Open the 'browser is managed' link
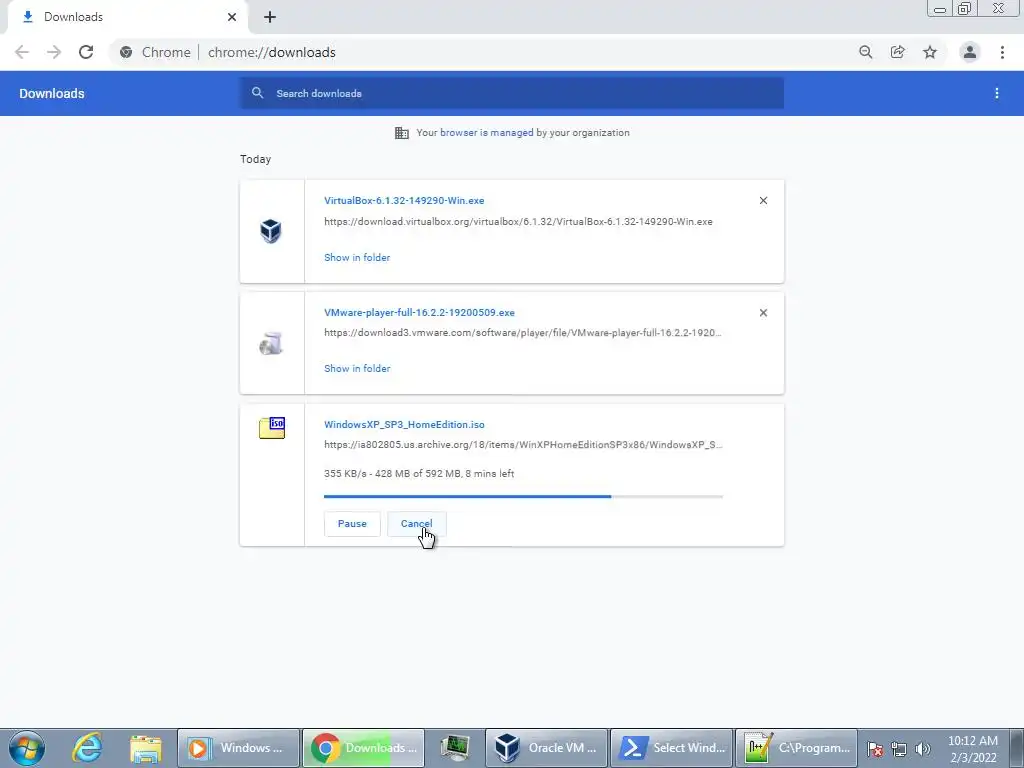 click(x=487, y=133)
